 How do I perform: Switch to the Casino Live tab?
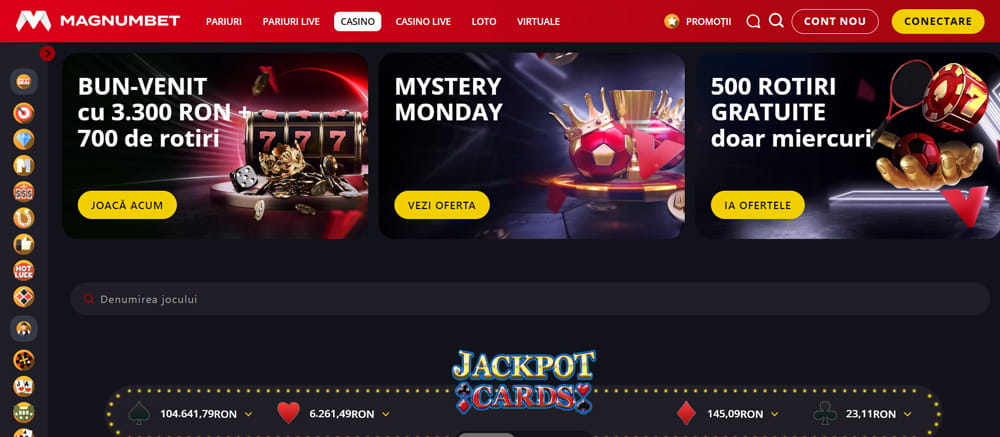pyautogui.click(x=423, y=22)
